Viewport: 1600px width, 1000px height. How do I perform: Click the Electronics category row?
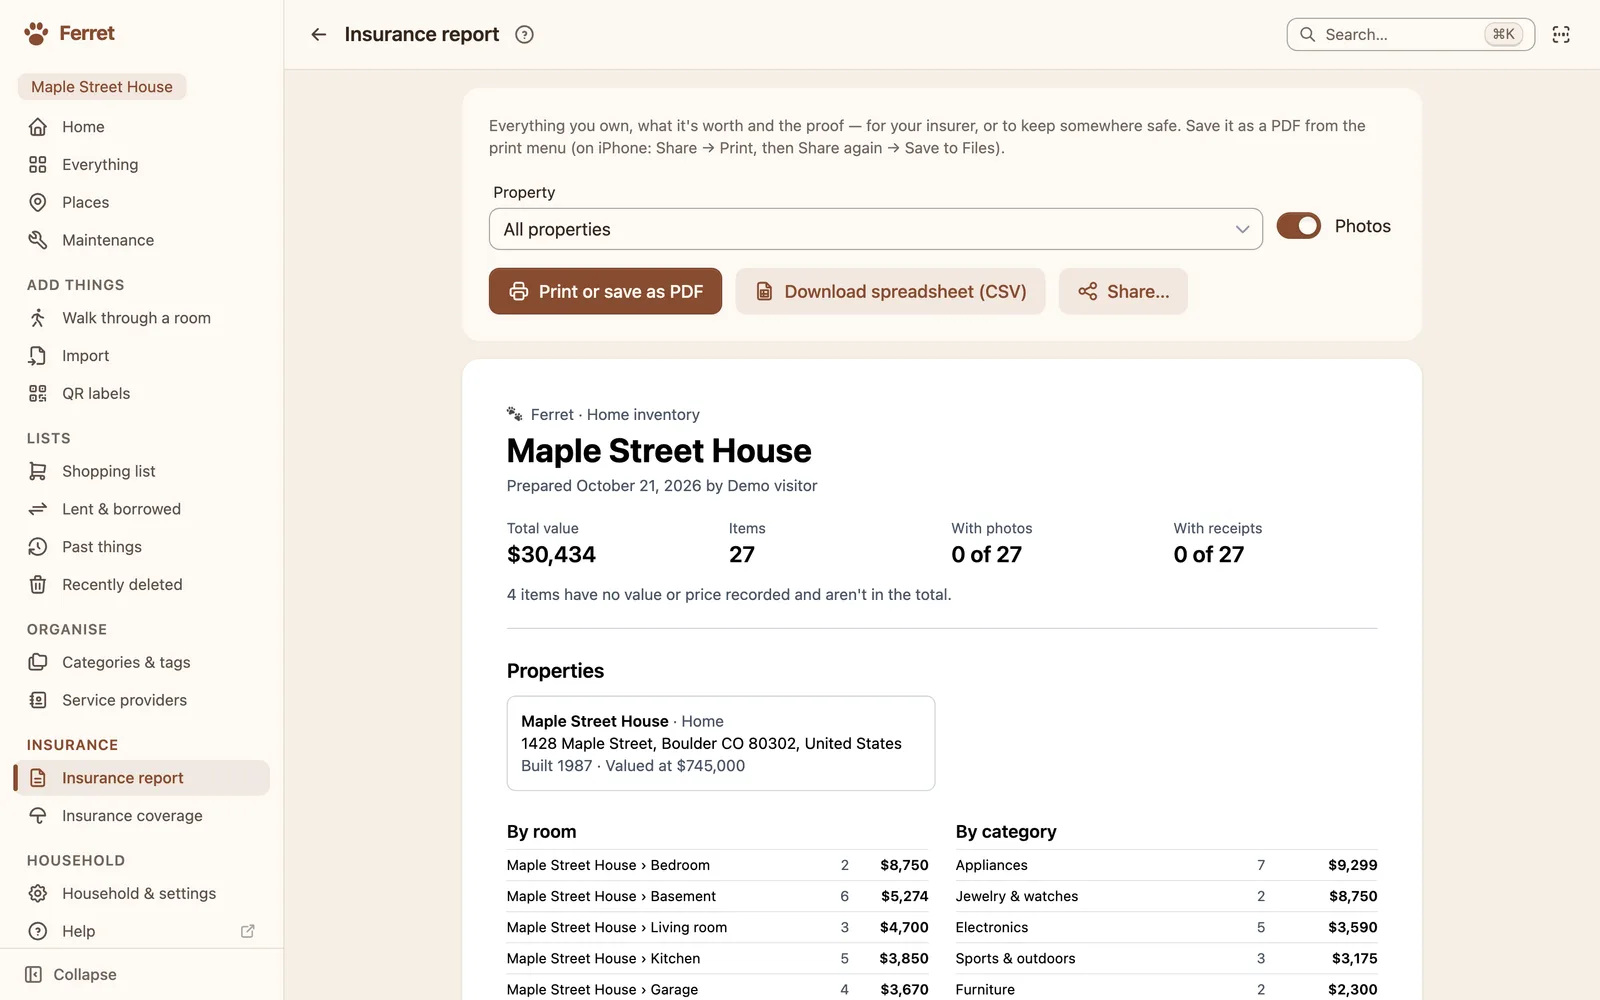(1166, 927)
